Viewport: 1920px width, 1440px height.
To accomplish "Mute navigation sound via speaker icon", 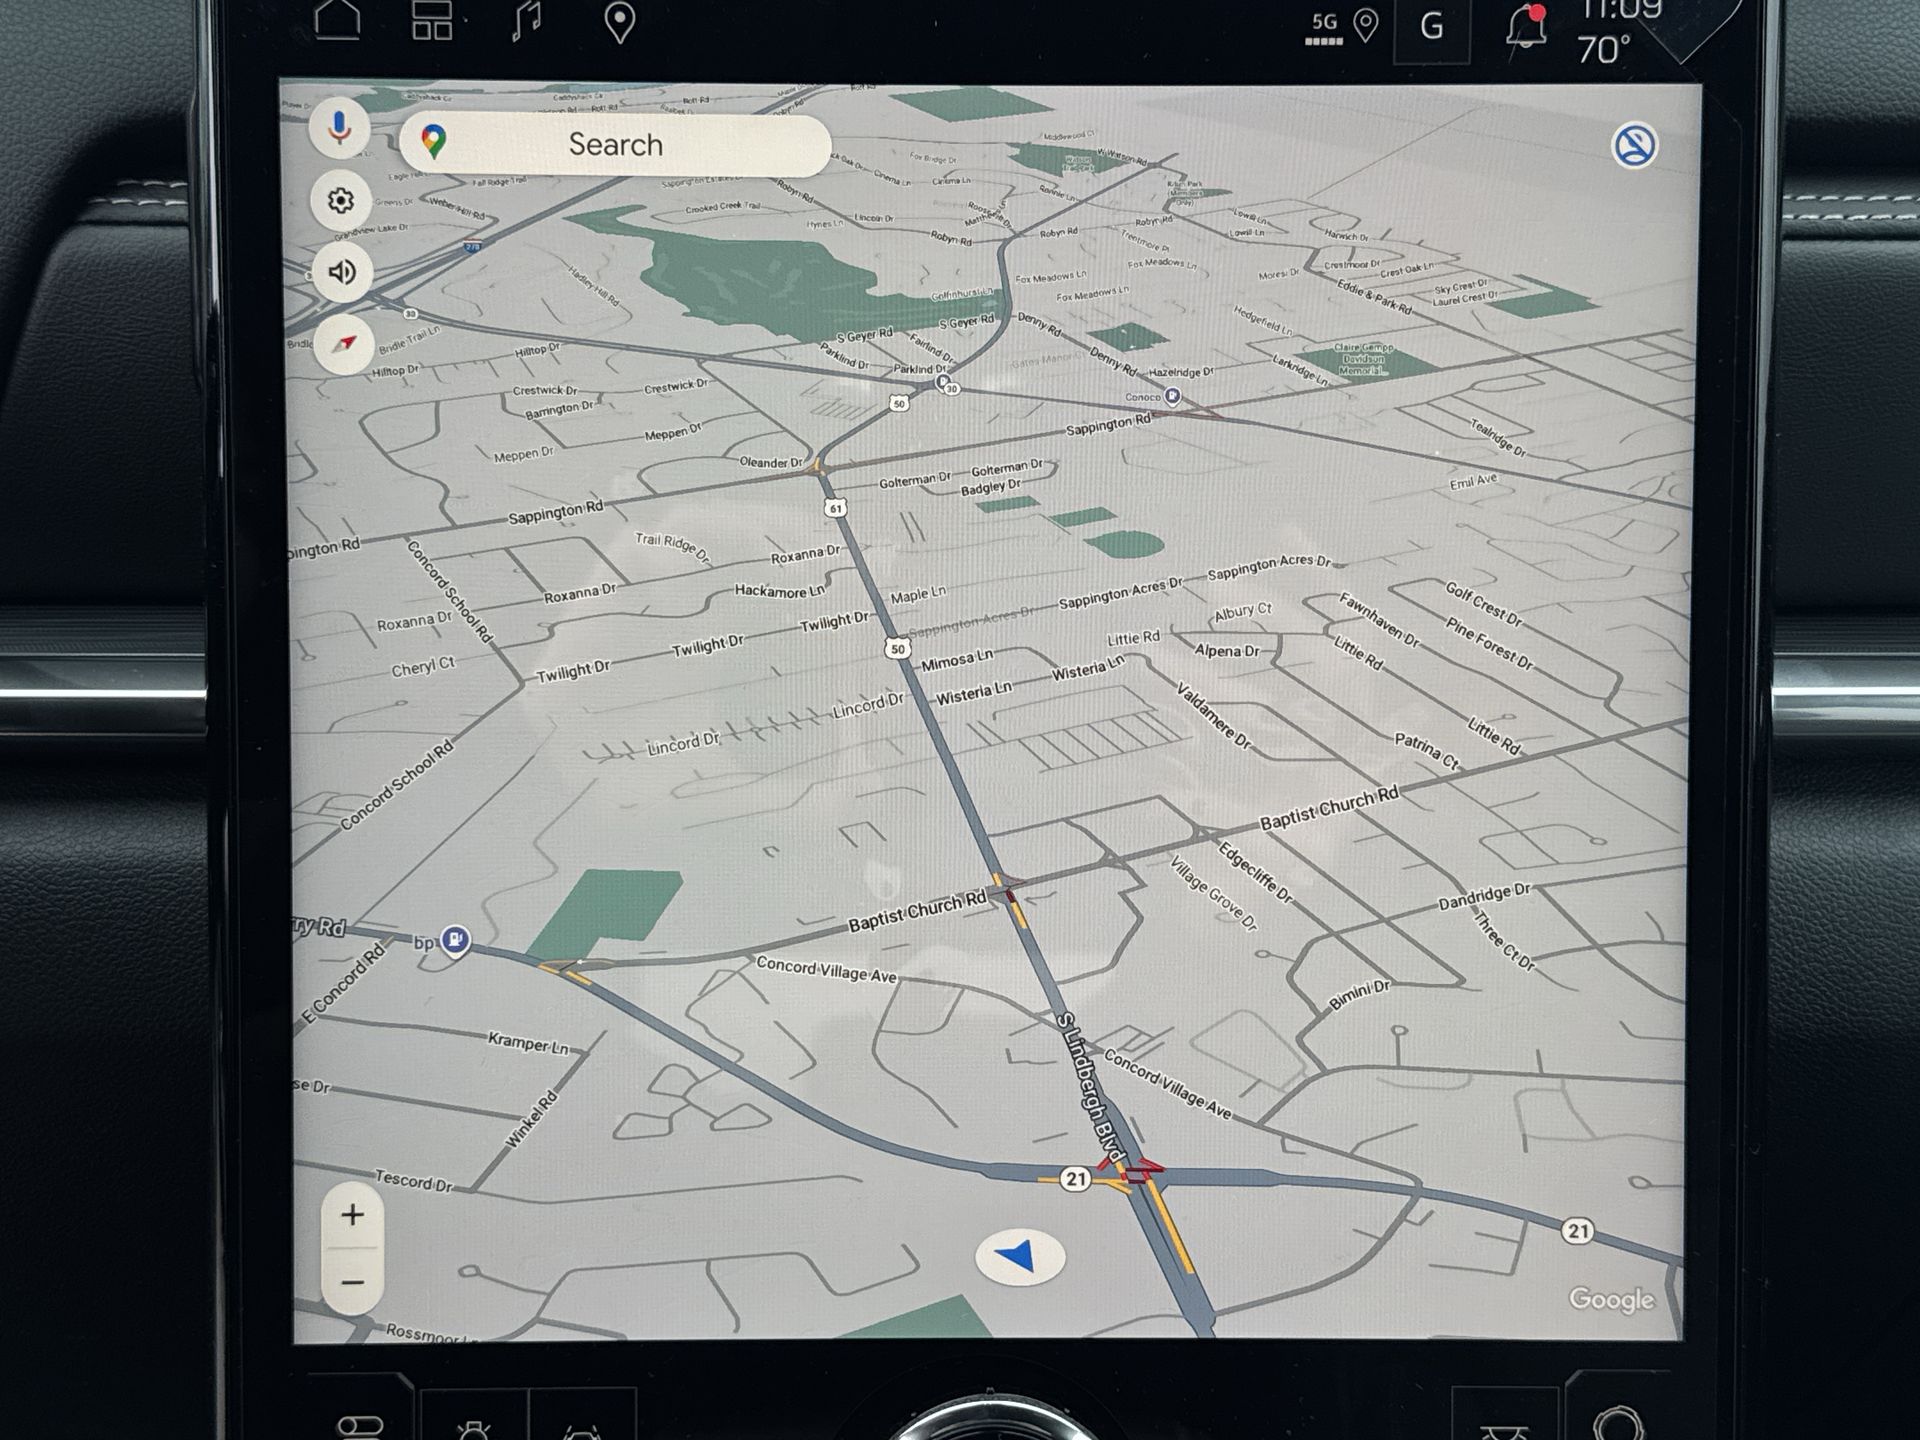I will 342,272.
